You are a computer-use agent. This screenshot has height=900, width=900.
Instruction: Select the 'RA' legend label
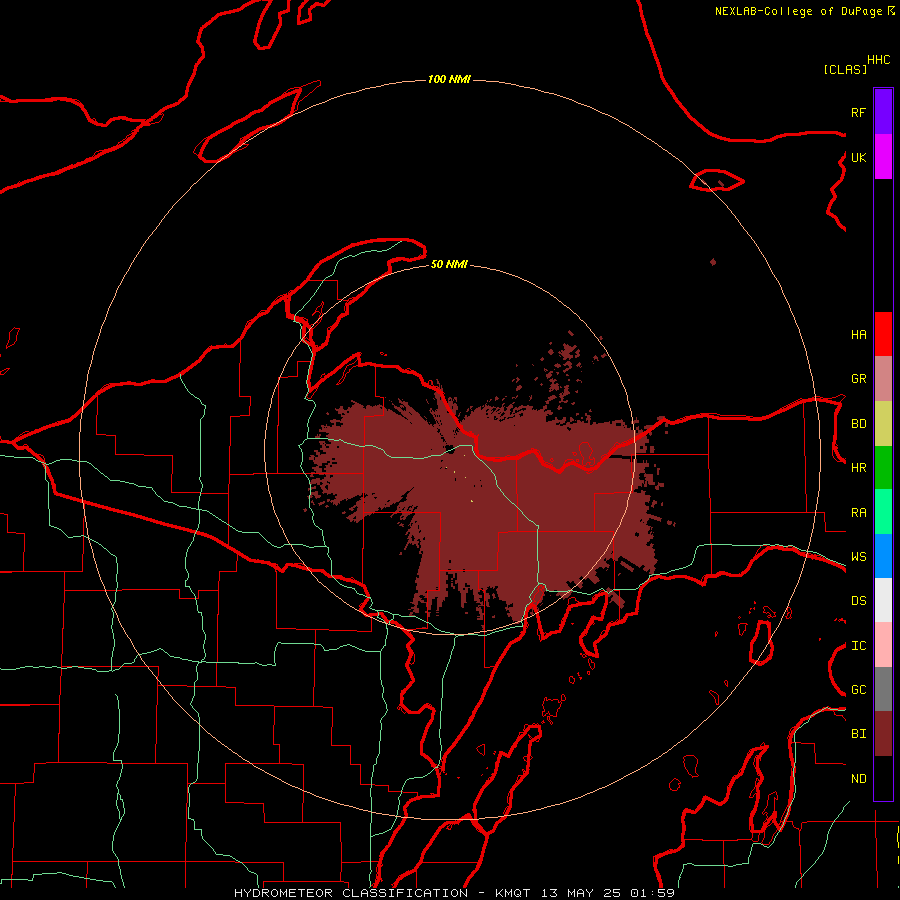pyautogui.click(x=858, y=513)
